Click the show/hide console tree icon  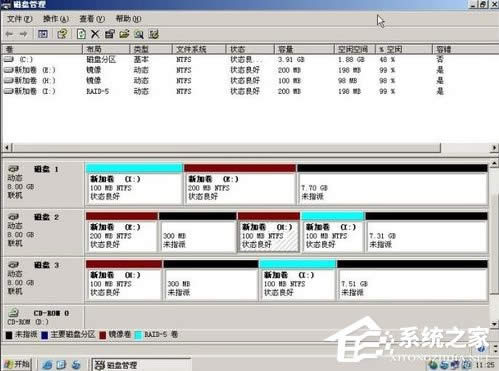tap(43, 34)
